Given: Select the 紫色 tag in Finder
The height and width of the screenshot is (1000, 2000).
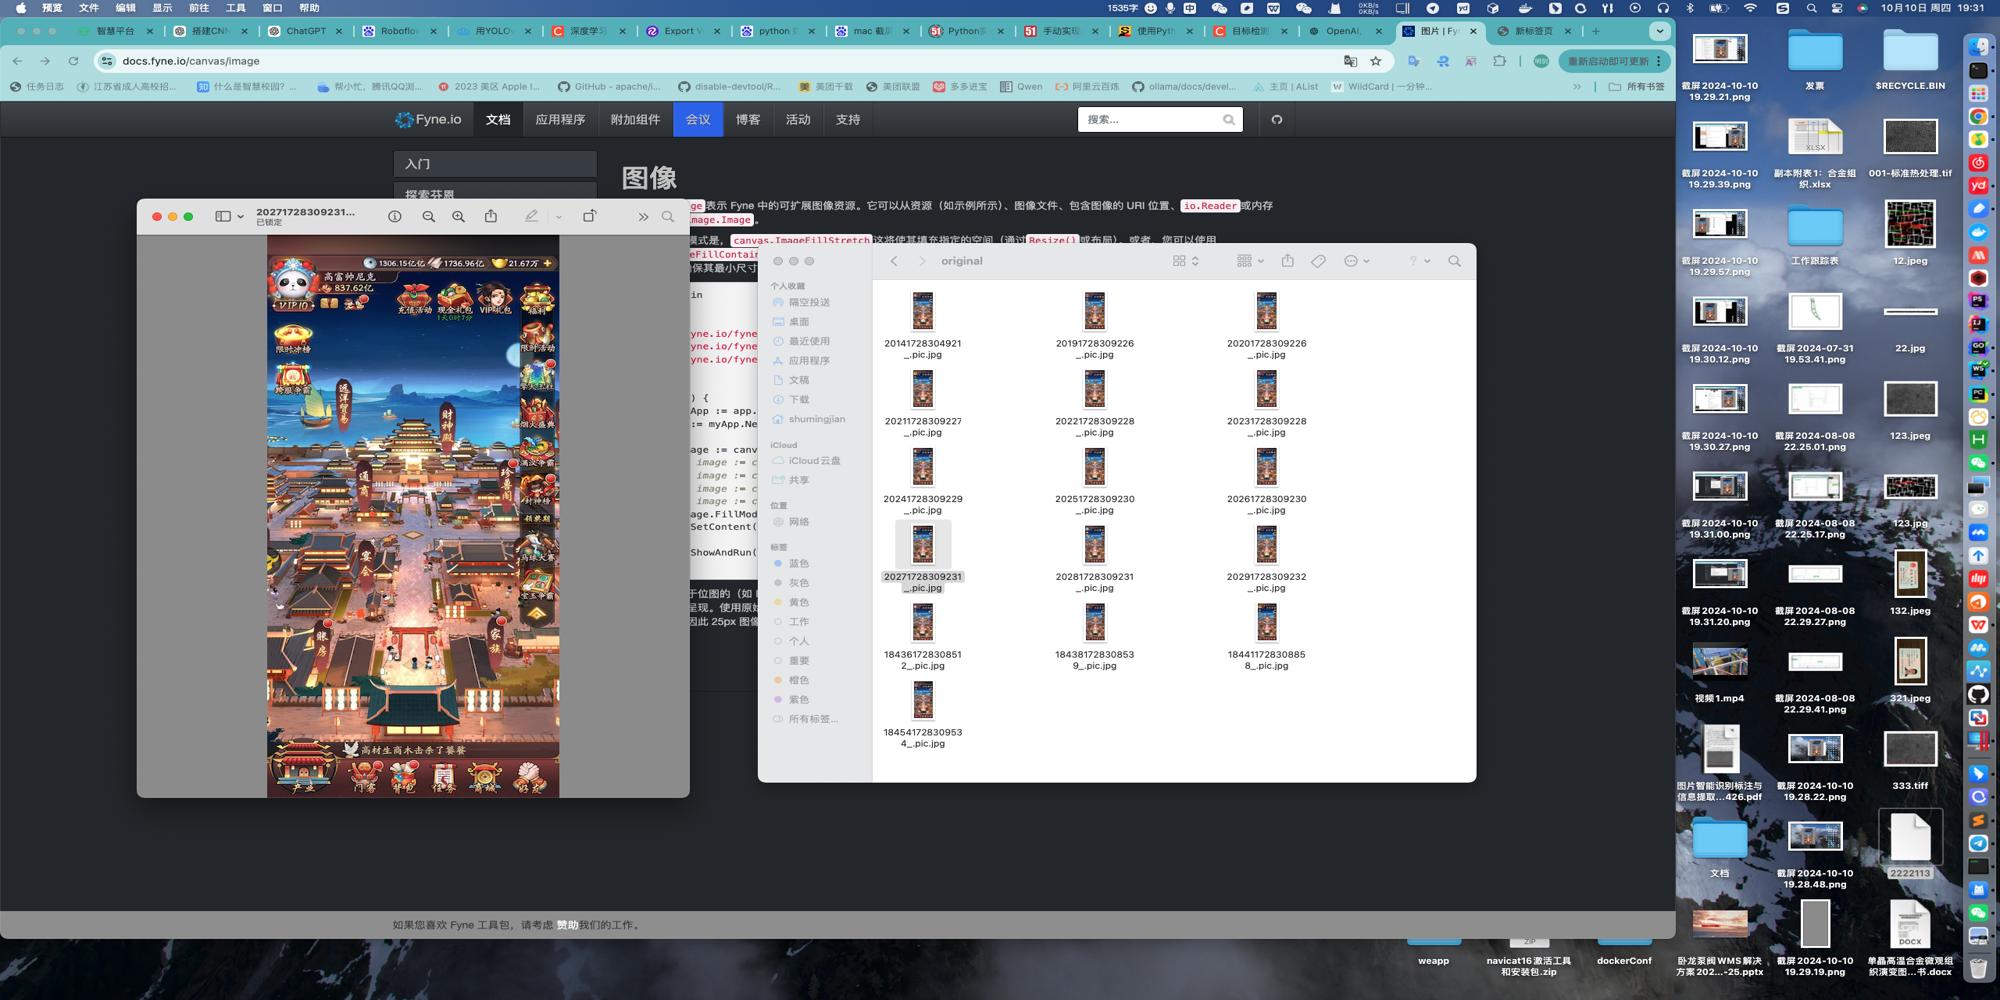Looking at the screenshot, I should coord(790,700).
